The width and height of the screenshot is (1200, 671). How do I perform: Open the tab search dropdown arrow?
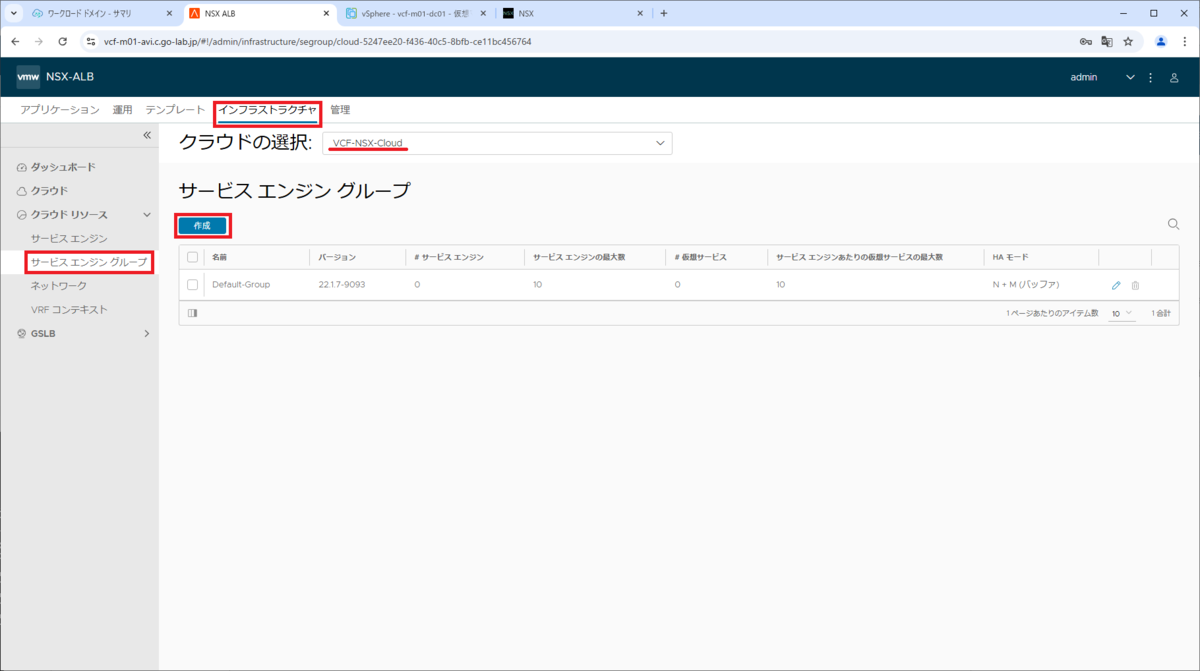(x=14, y=13)
